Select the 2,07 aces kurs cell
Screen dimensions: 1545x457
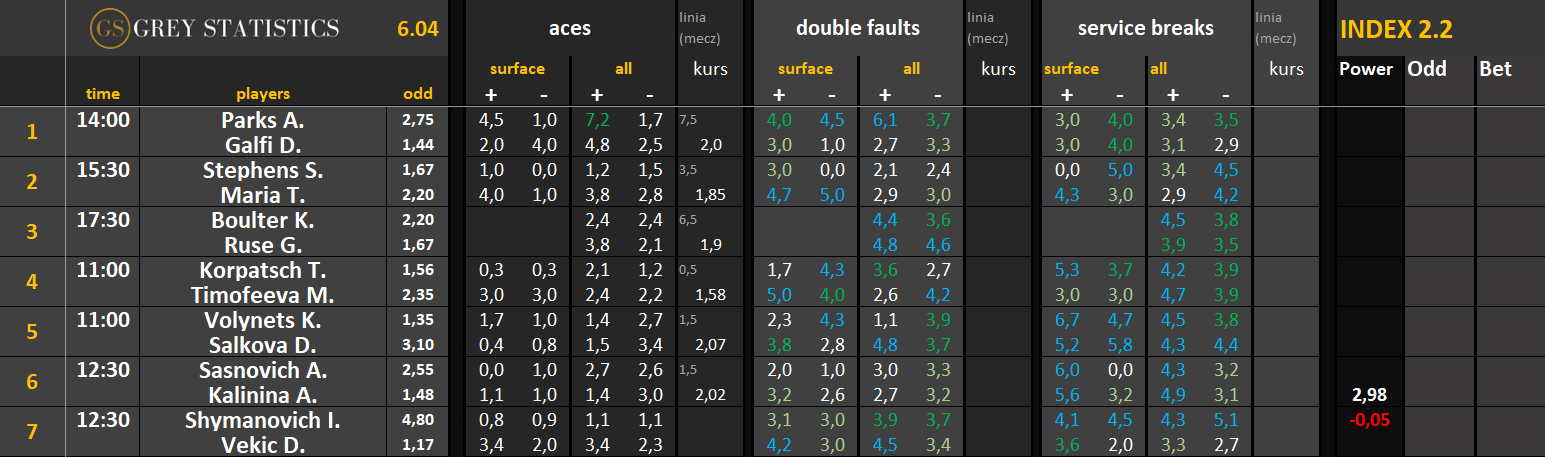coord(710,345)
